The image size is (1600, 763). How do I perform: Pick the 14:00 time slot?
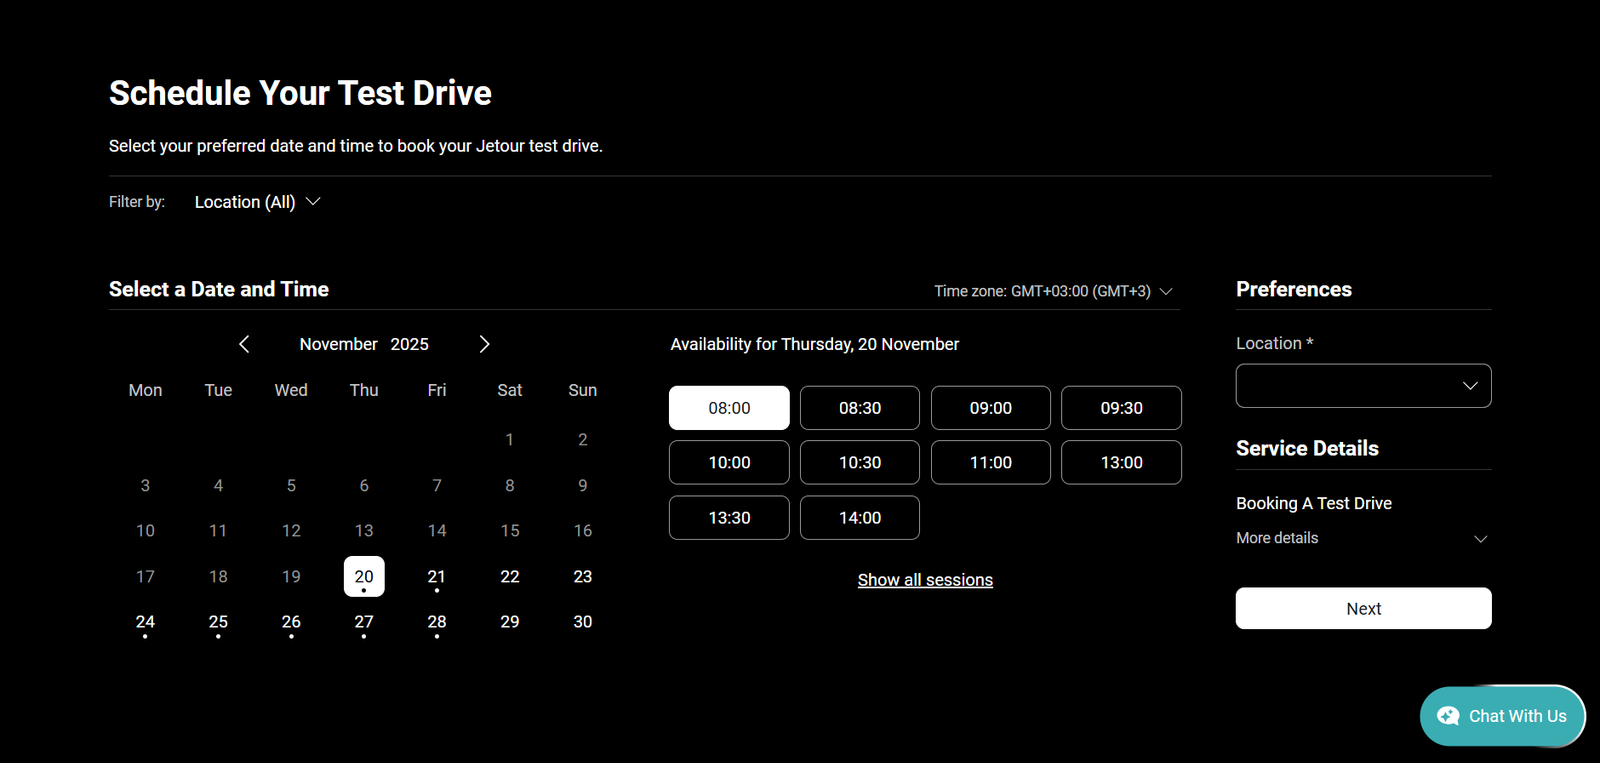pos(860,518)
